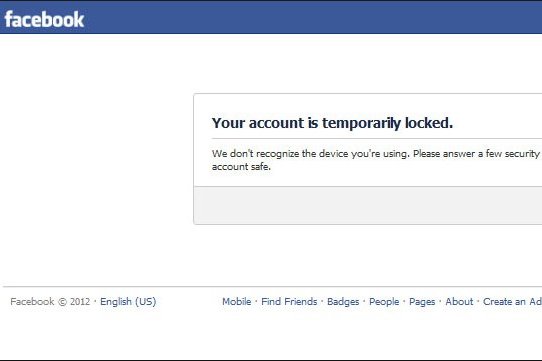The width and height of the screenshot is (542, 361).
Task: Click the facebook logo in the header
Action: (44, 19)
